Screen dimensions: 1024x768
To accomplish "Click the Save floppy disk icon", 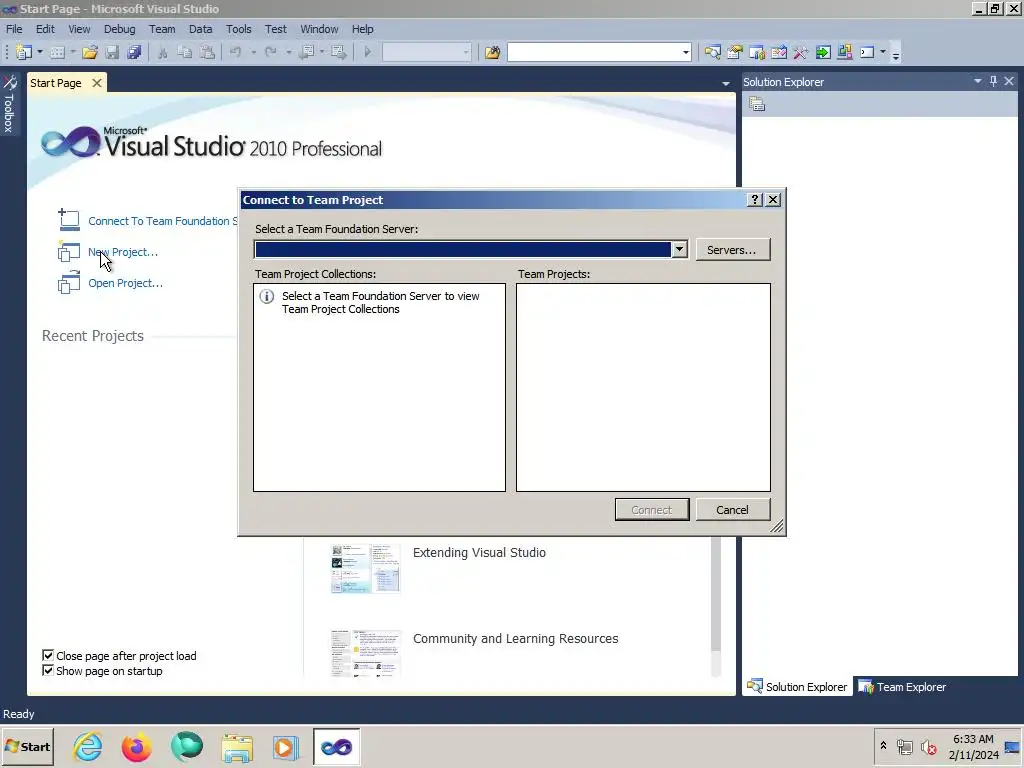I will [x=112, y=52].
